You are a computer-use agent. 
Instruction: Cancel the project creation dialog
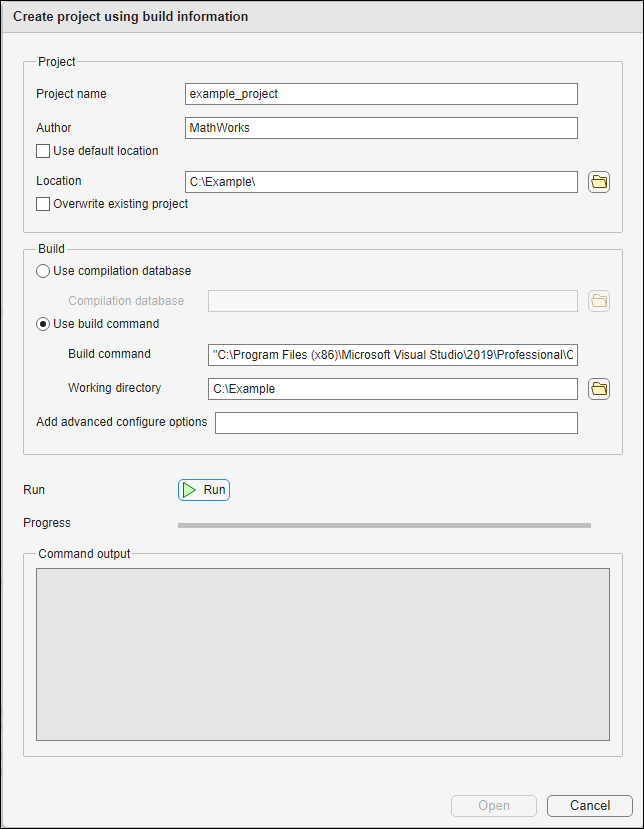589,806
